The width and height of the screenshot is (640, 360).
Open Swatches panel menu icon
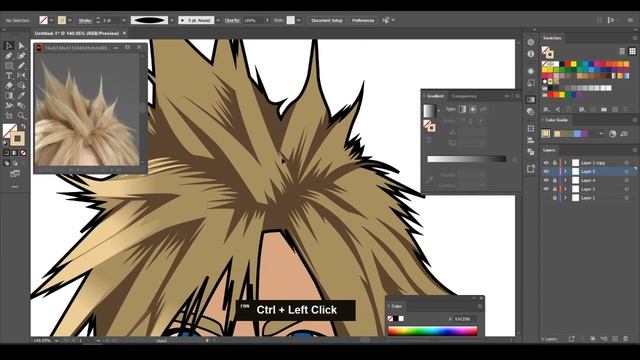635,38
